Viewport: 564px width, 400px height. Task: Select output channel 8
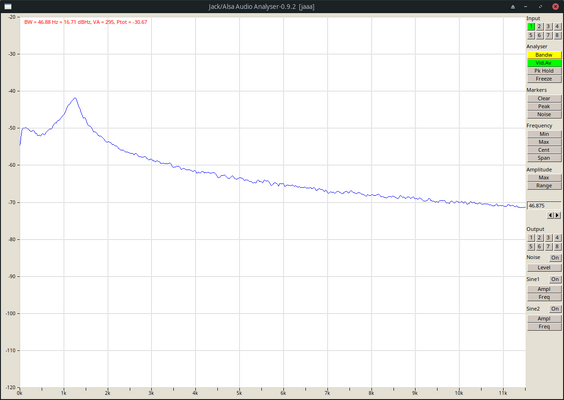click(x=557, y=246)
